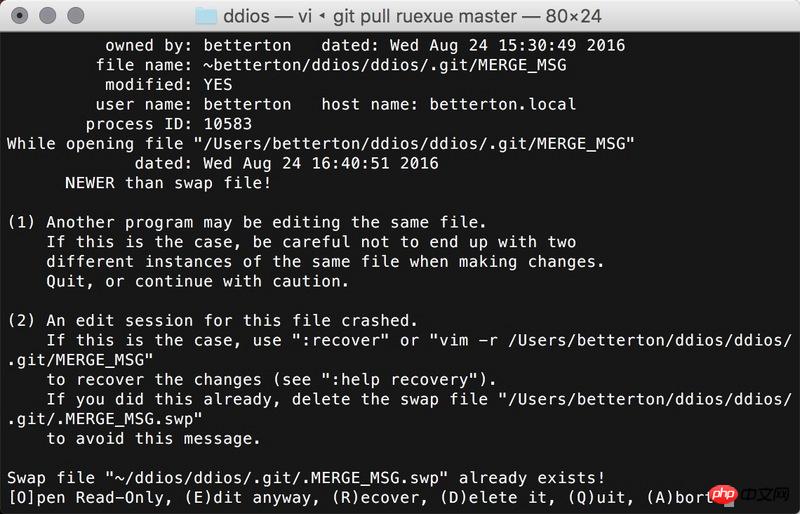Image resolution: width=800 pixels, height=514 pixels.
Task: Click the 'Swap file ... already exists!' line
Action: [x=306, y=478]
